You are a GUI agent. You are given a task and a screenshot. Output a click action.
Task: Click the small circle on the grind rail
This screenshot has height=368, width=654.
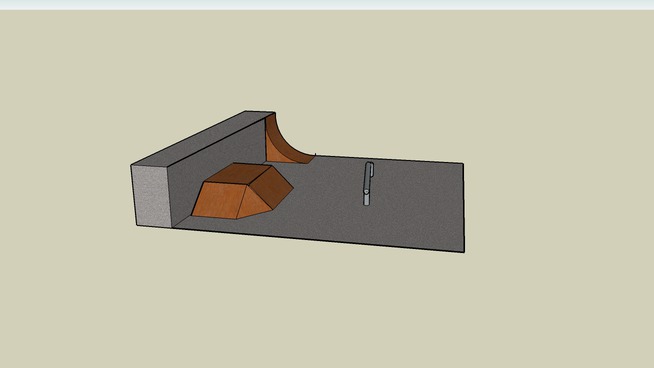366,192
